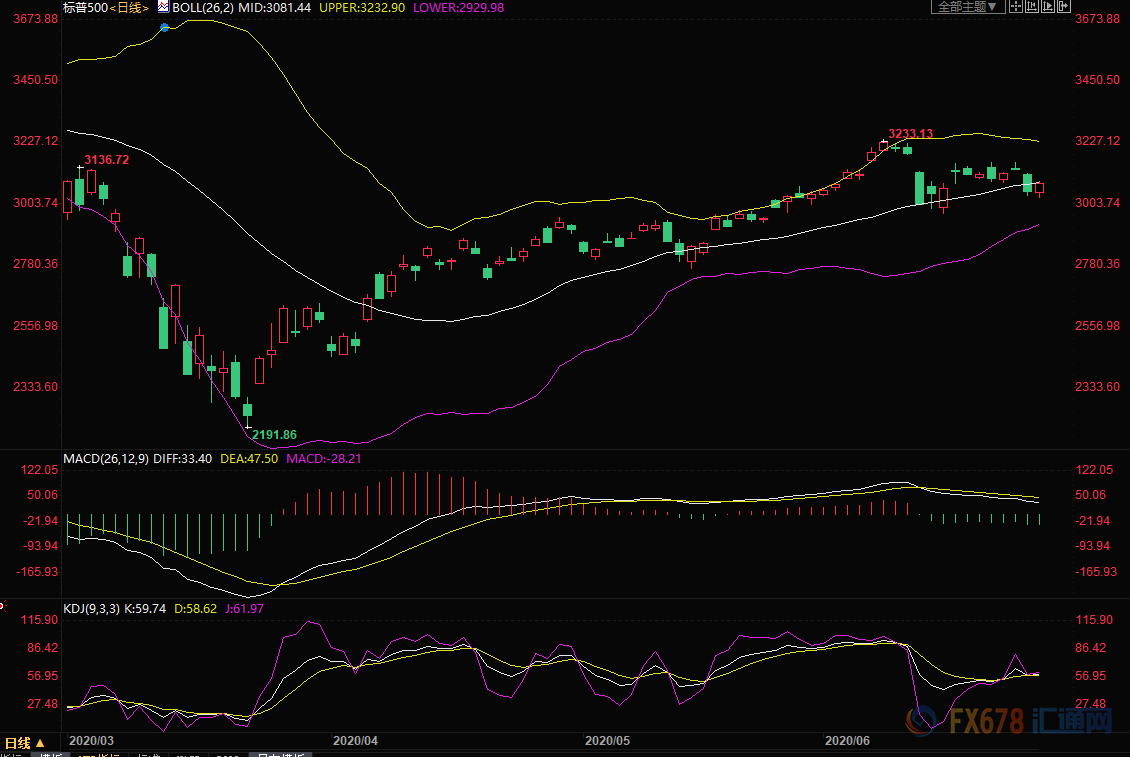The image size is (1130, 757).
Task: Click the crosshair cursor icon
Action: coord(1016,7)
